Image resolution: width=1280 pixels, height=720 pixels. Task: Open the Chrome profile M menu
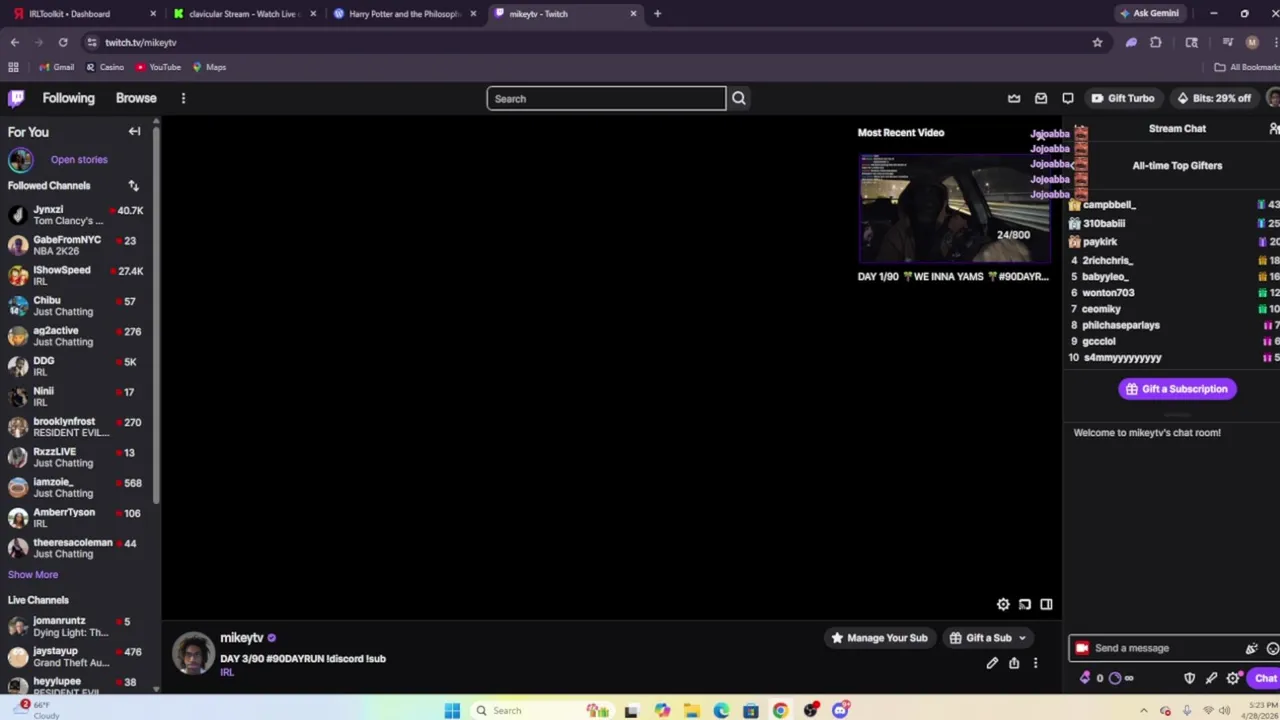click(1252, 42)
